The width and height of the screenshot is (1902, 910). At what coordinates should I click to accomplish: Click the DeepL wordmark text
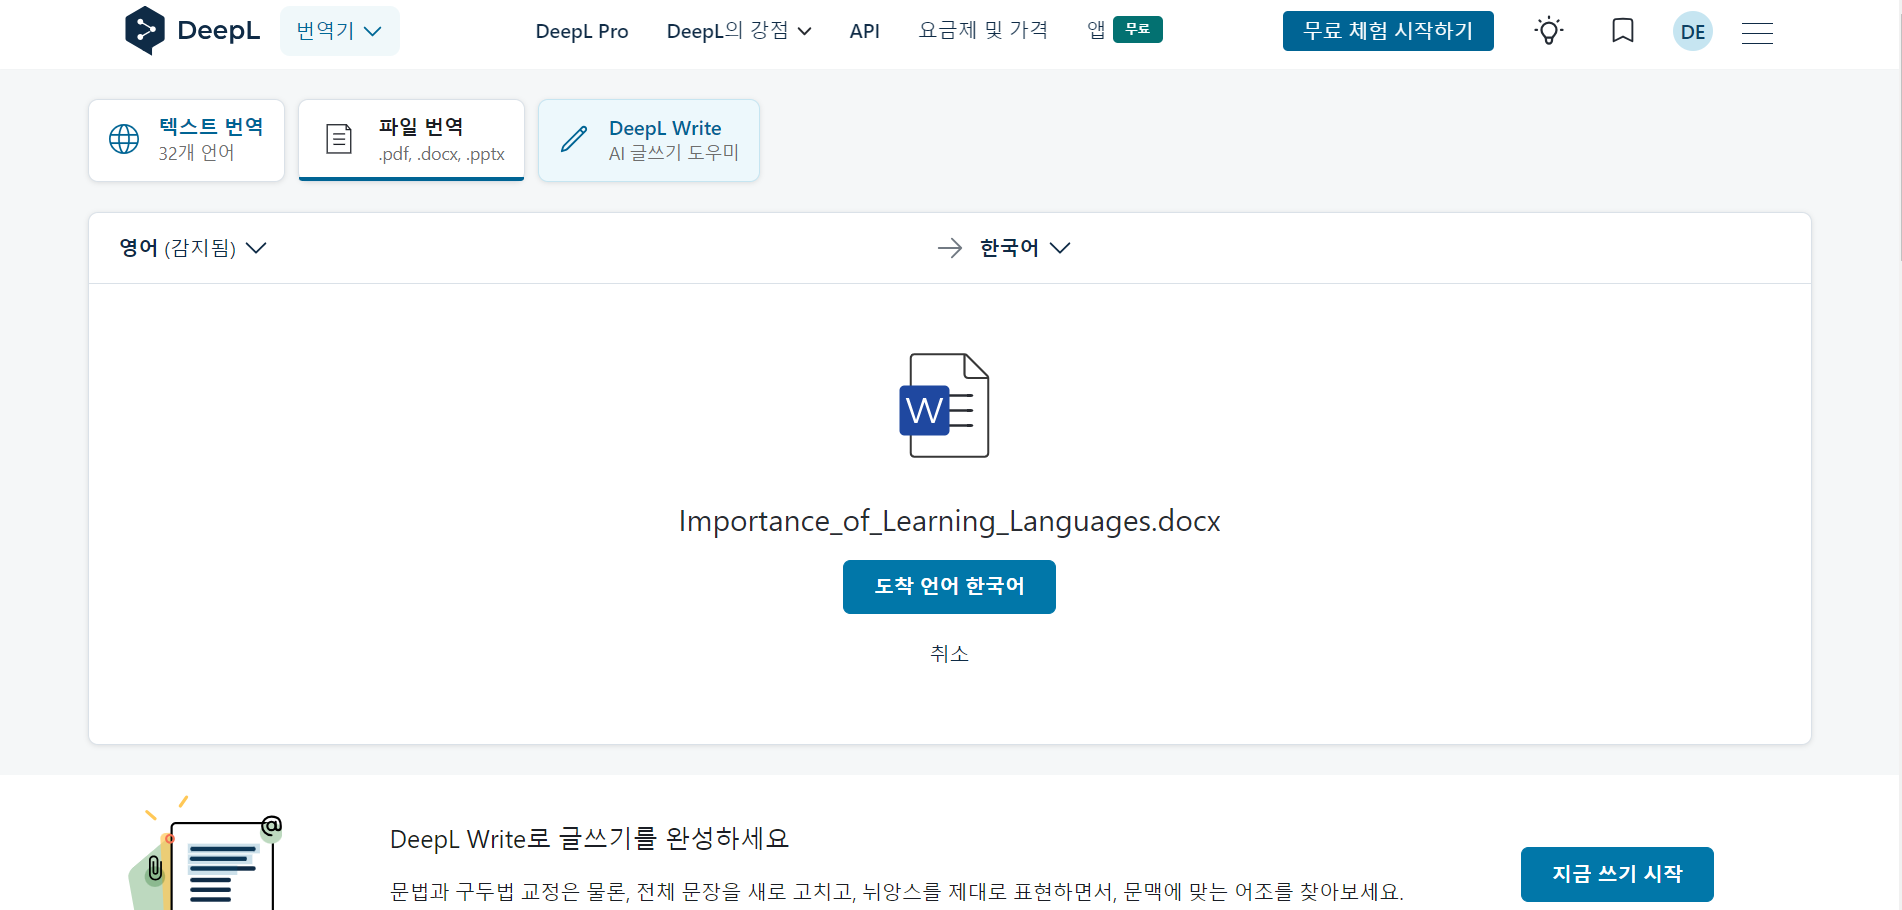[x=218, y=31]
